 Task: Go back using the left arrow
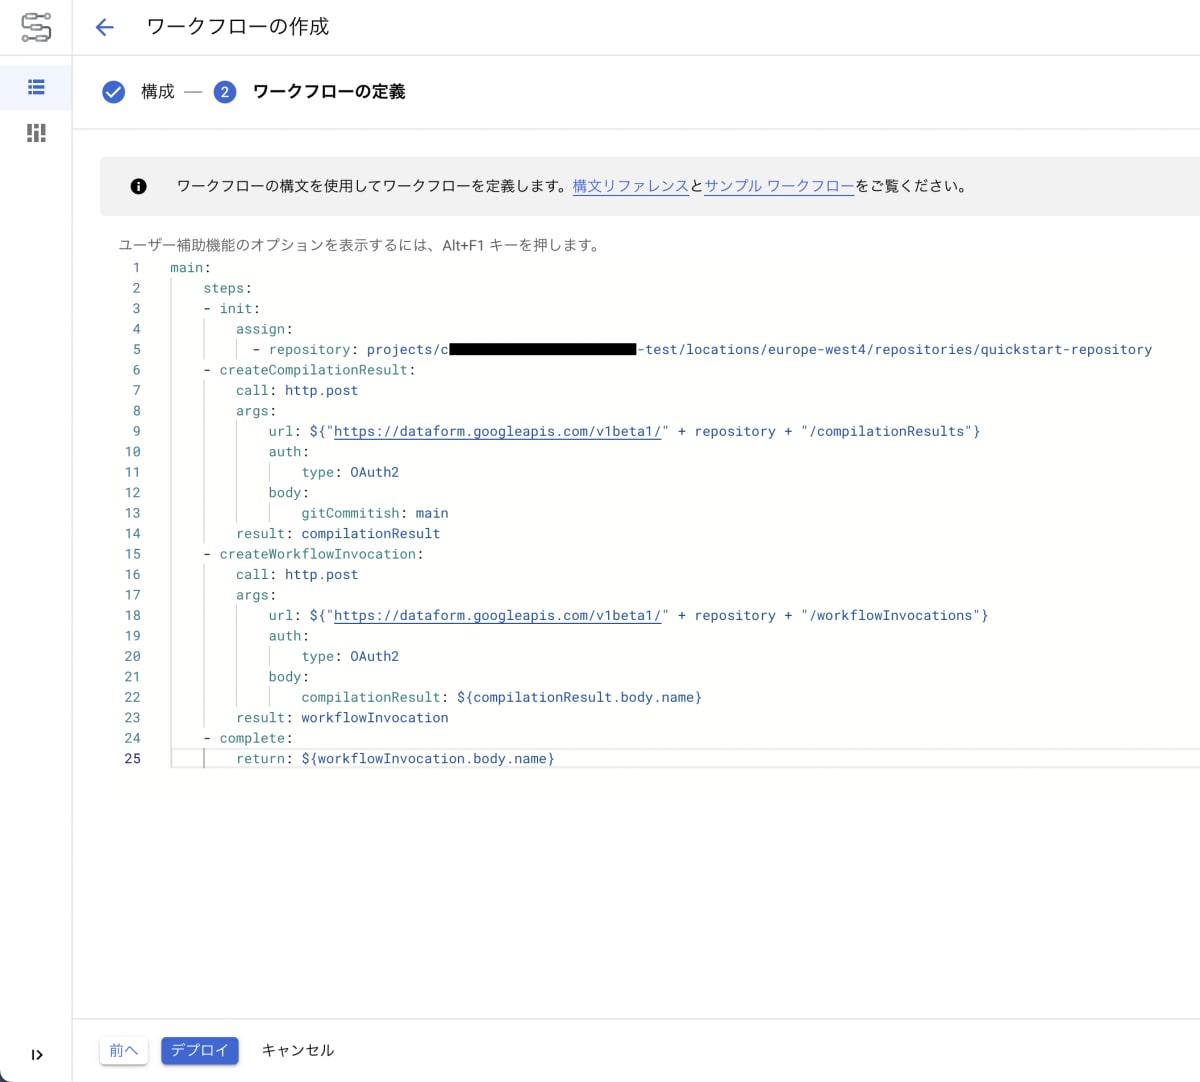pos(105,27)
